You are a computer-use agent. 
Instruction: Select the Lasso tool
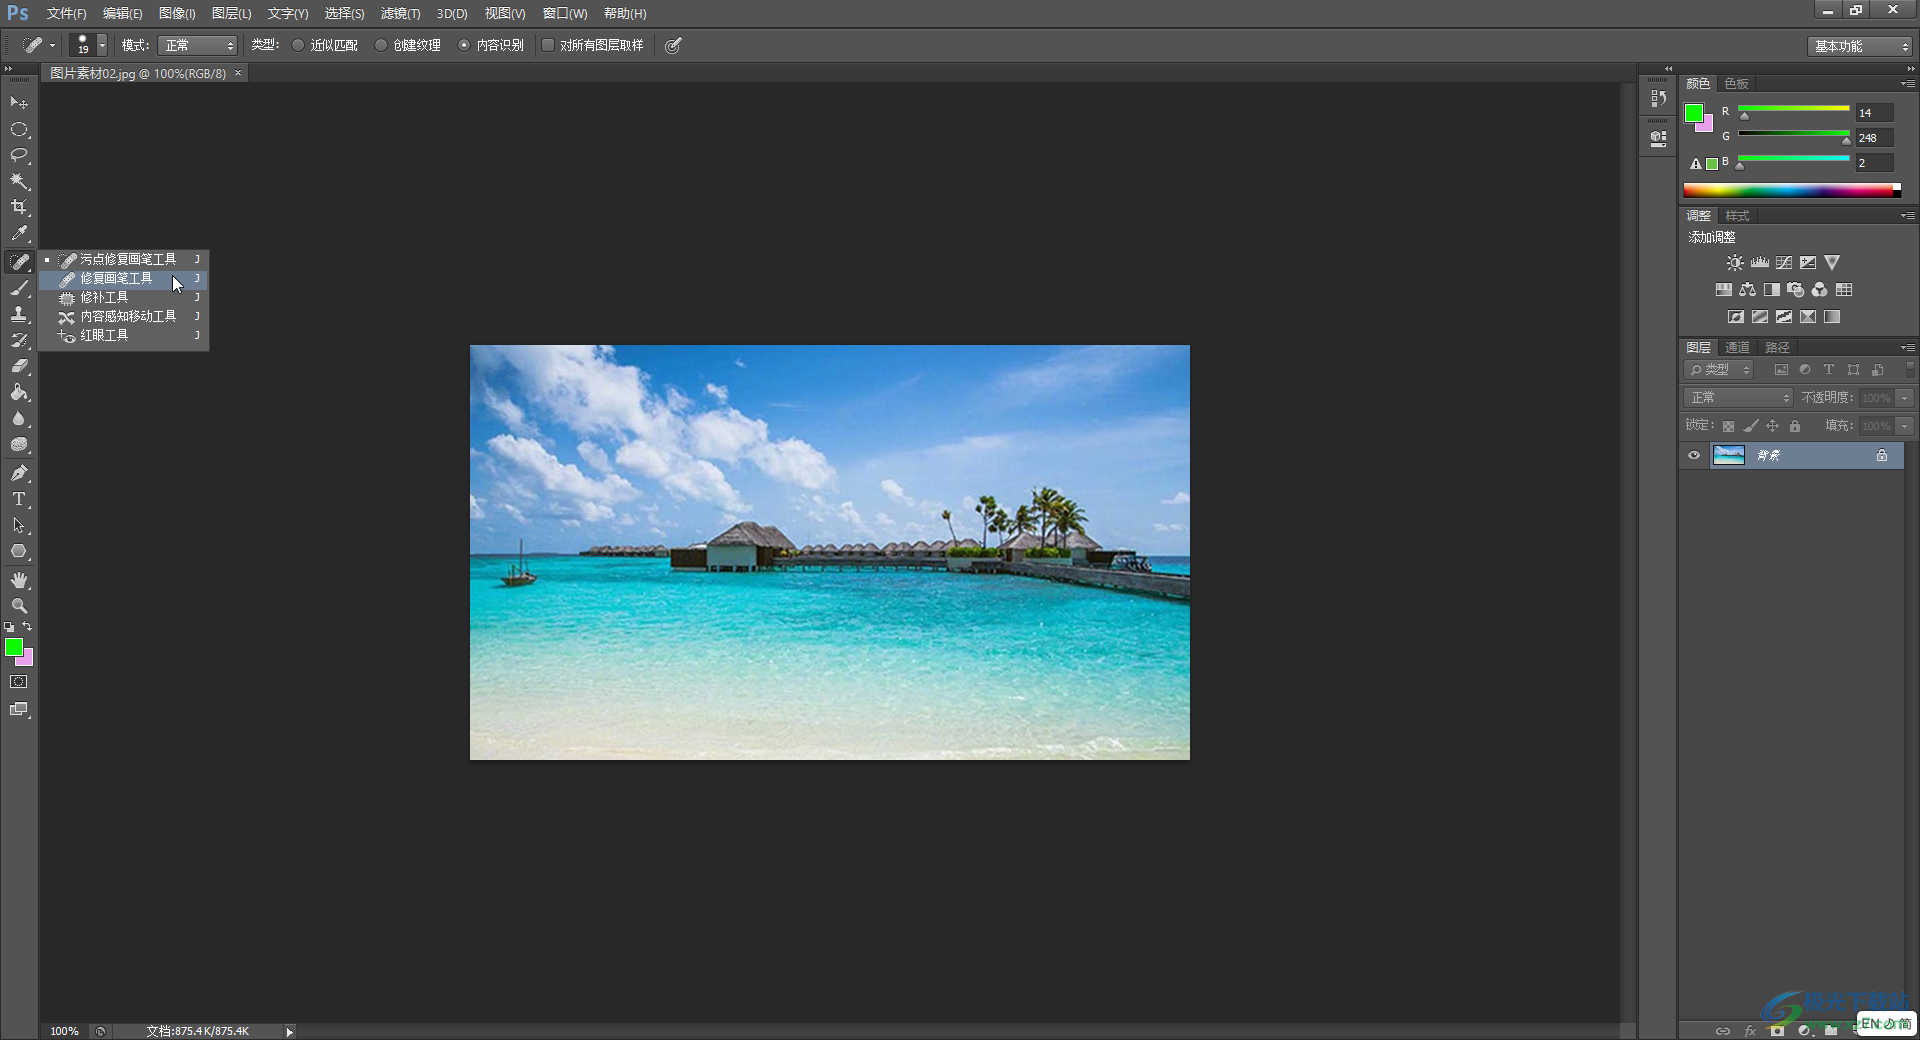(x=19, y=156)
